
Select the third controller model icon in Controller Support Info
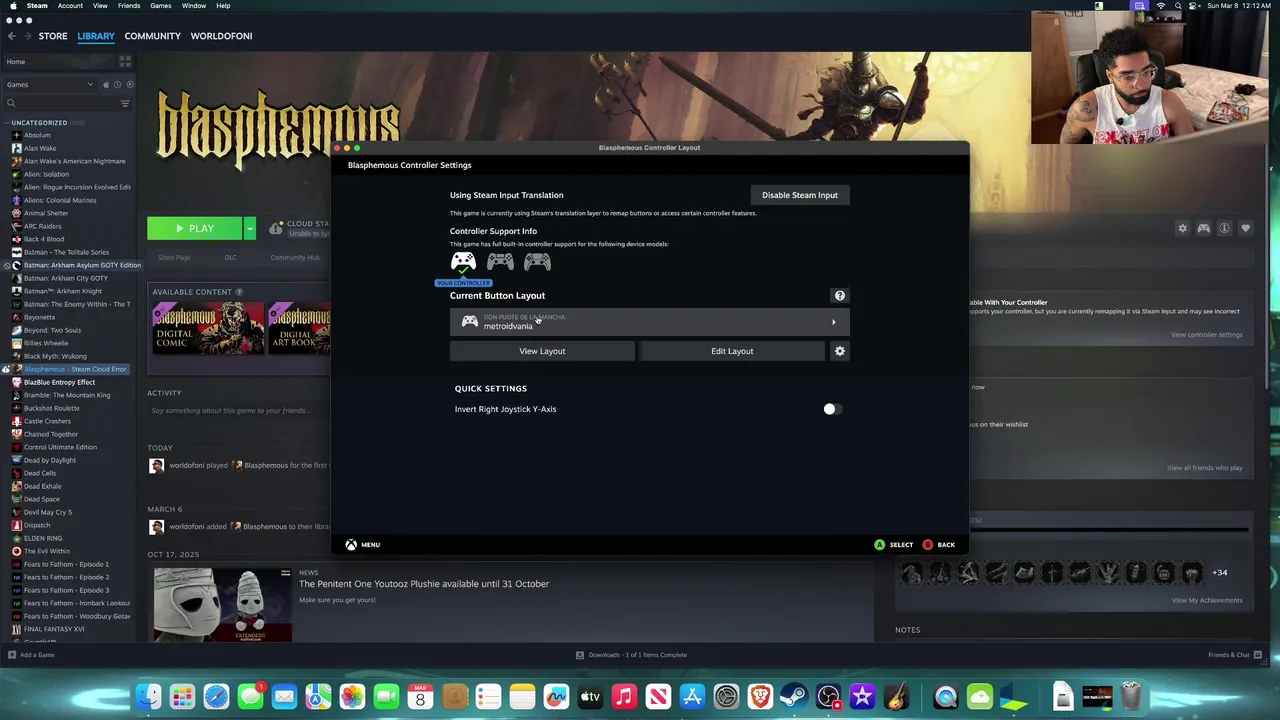coord(537,262)
